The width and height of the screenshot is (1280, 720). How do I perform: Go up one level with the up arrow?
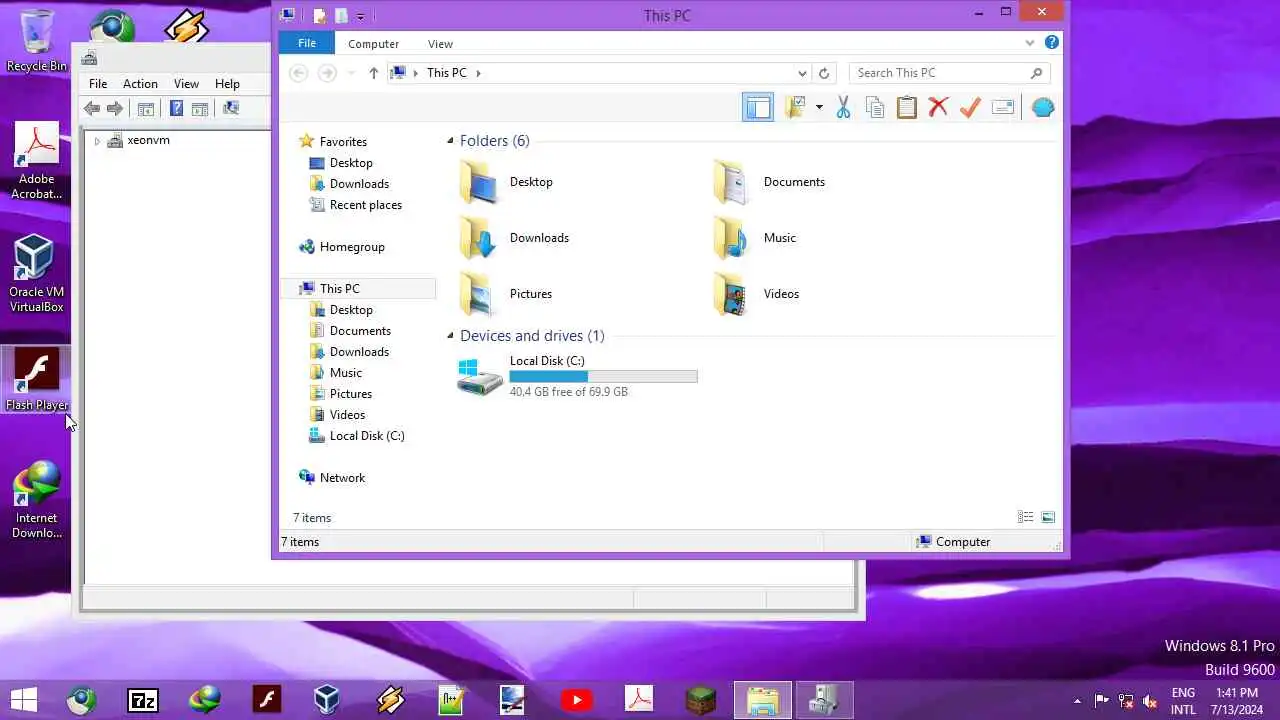pyautogui.click(x=374, y=73)
